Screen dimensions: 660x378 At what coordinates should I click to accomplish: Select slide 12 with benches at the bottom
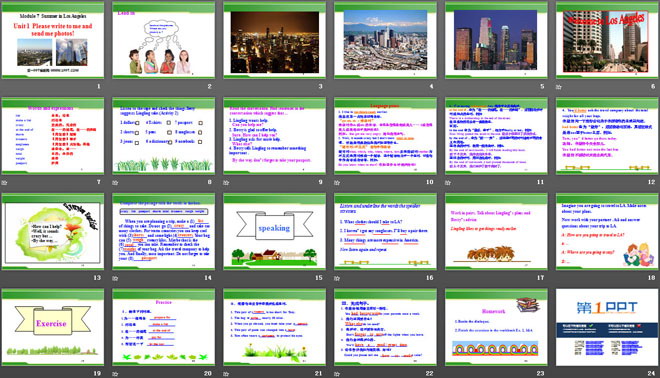[x=607, y=136]
